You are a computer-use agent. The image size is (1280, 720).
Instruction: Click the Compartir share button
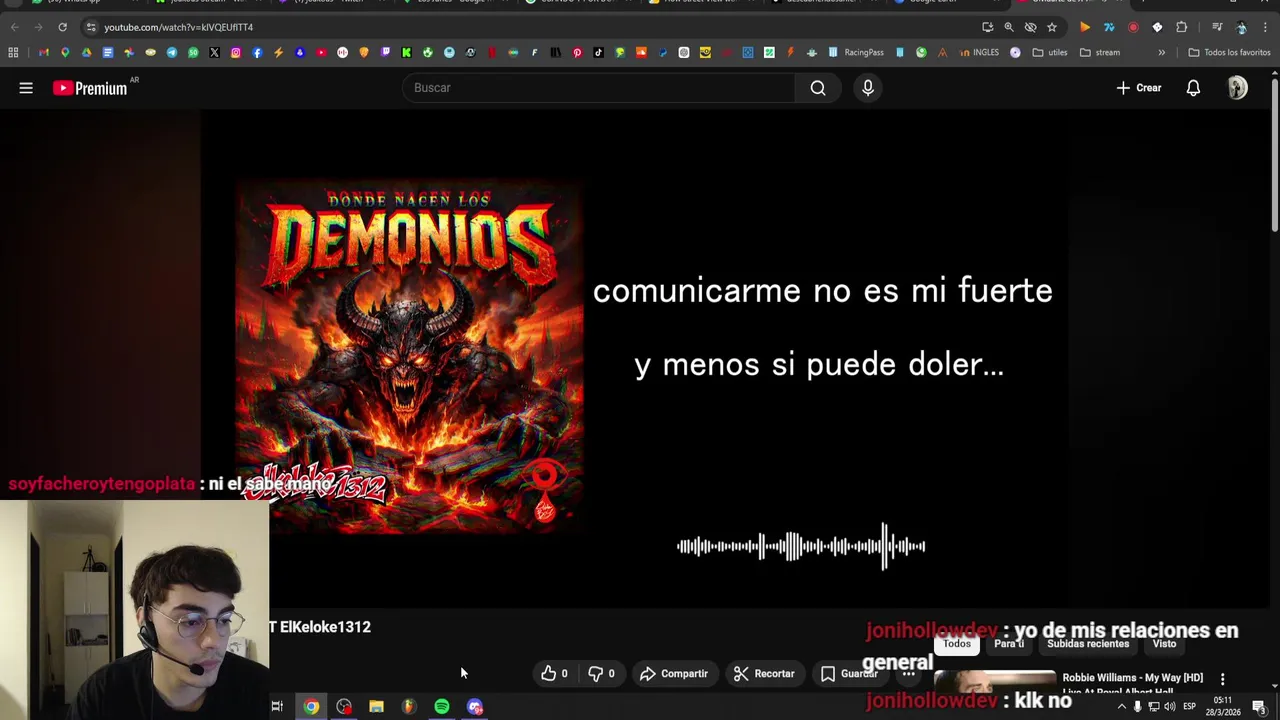click(673, 674)
